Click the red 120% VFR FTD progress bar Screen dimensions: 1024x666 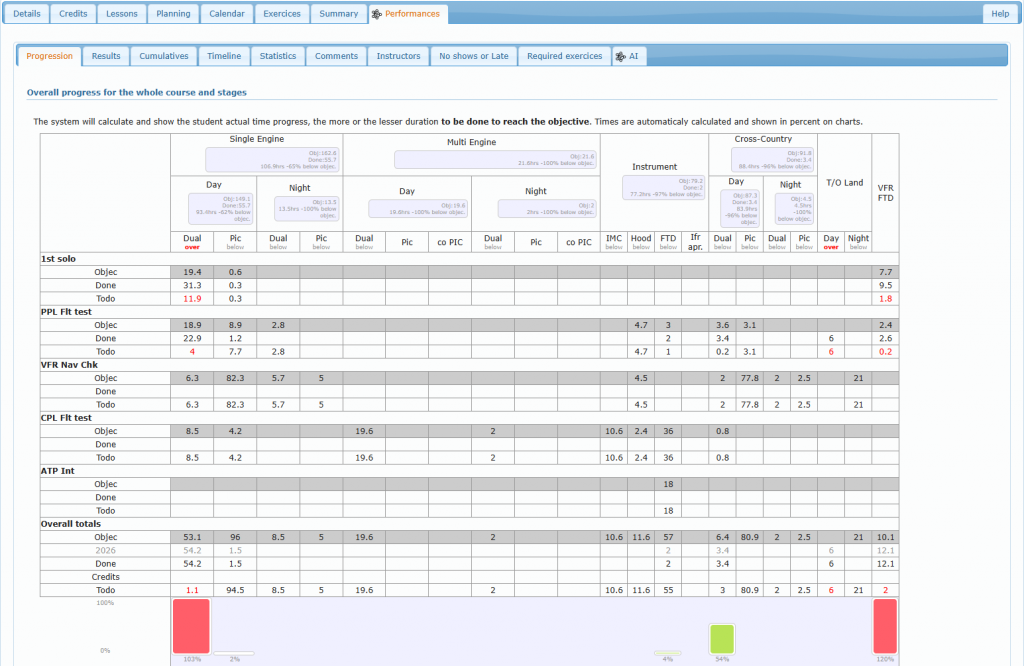click(885, 626)
